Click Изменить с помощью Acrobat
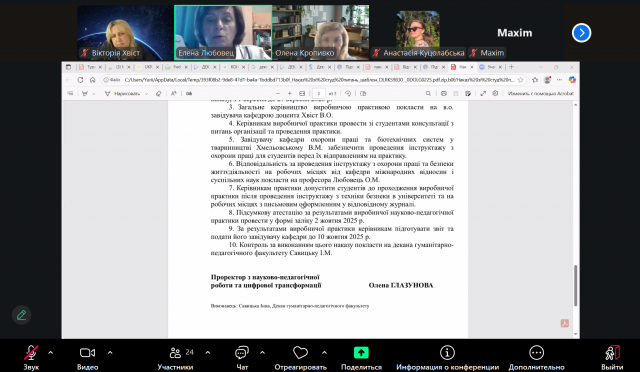 coord(540,94)
